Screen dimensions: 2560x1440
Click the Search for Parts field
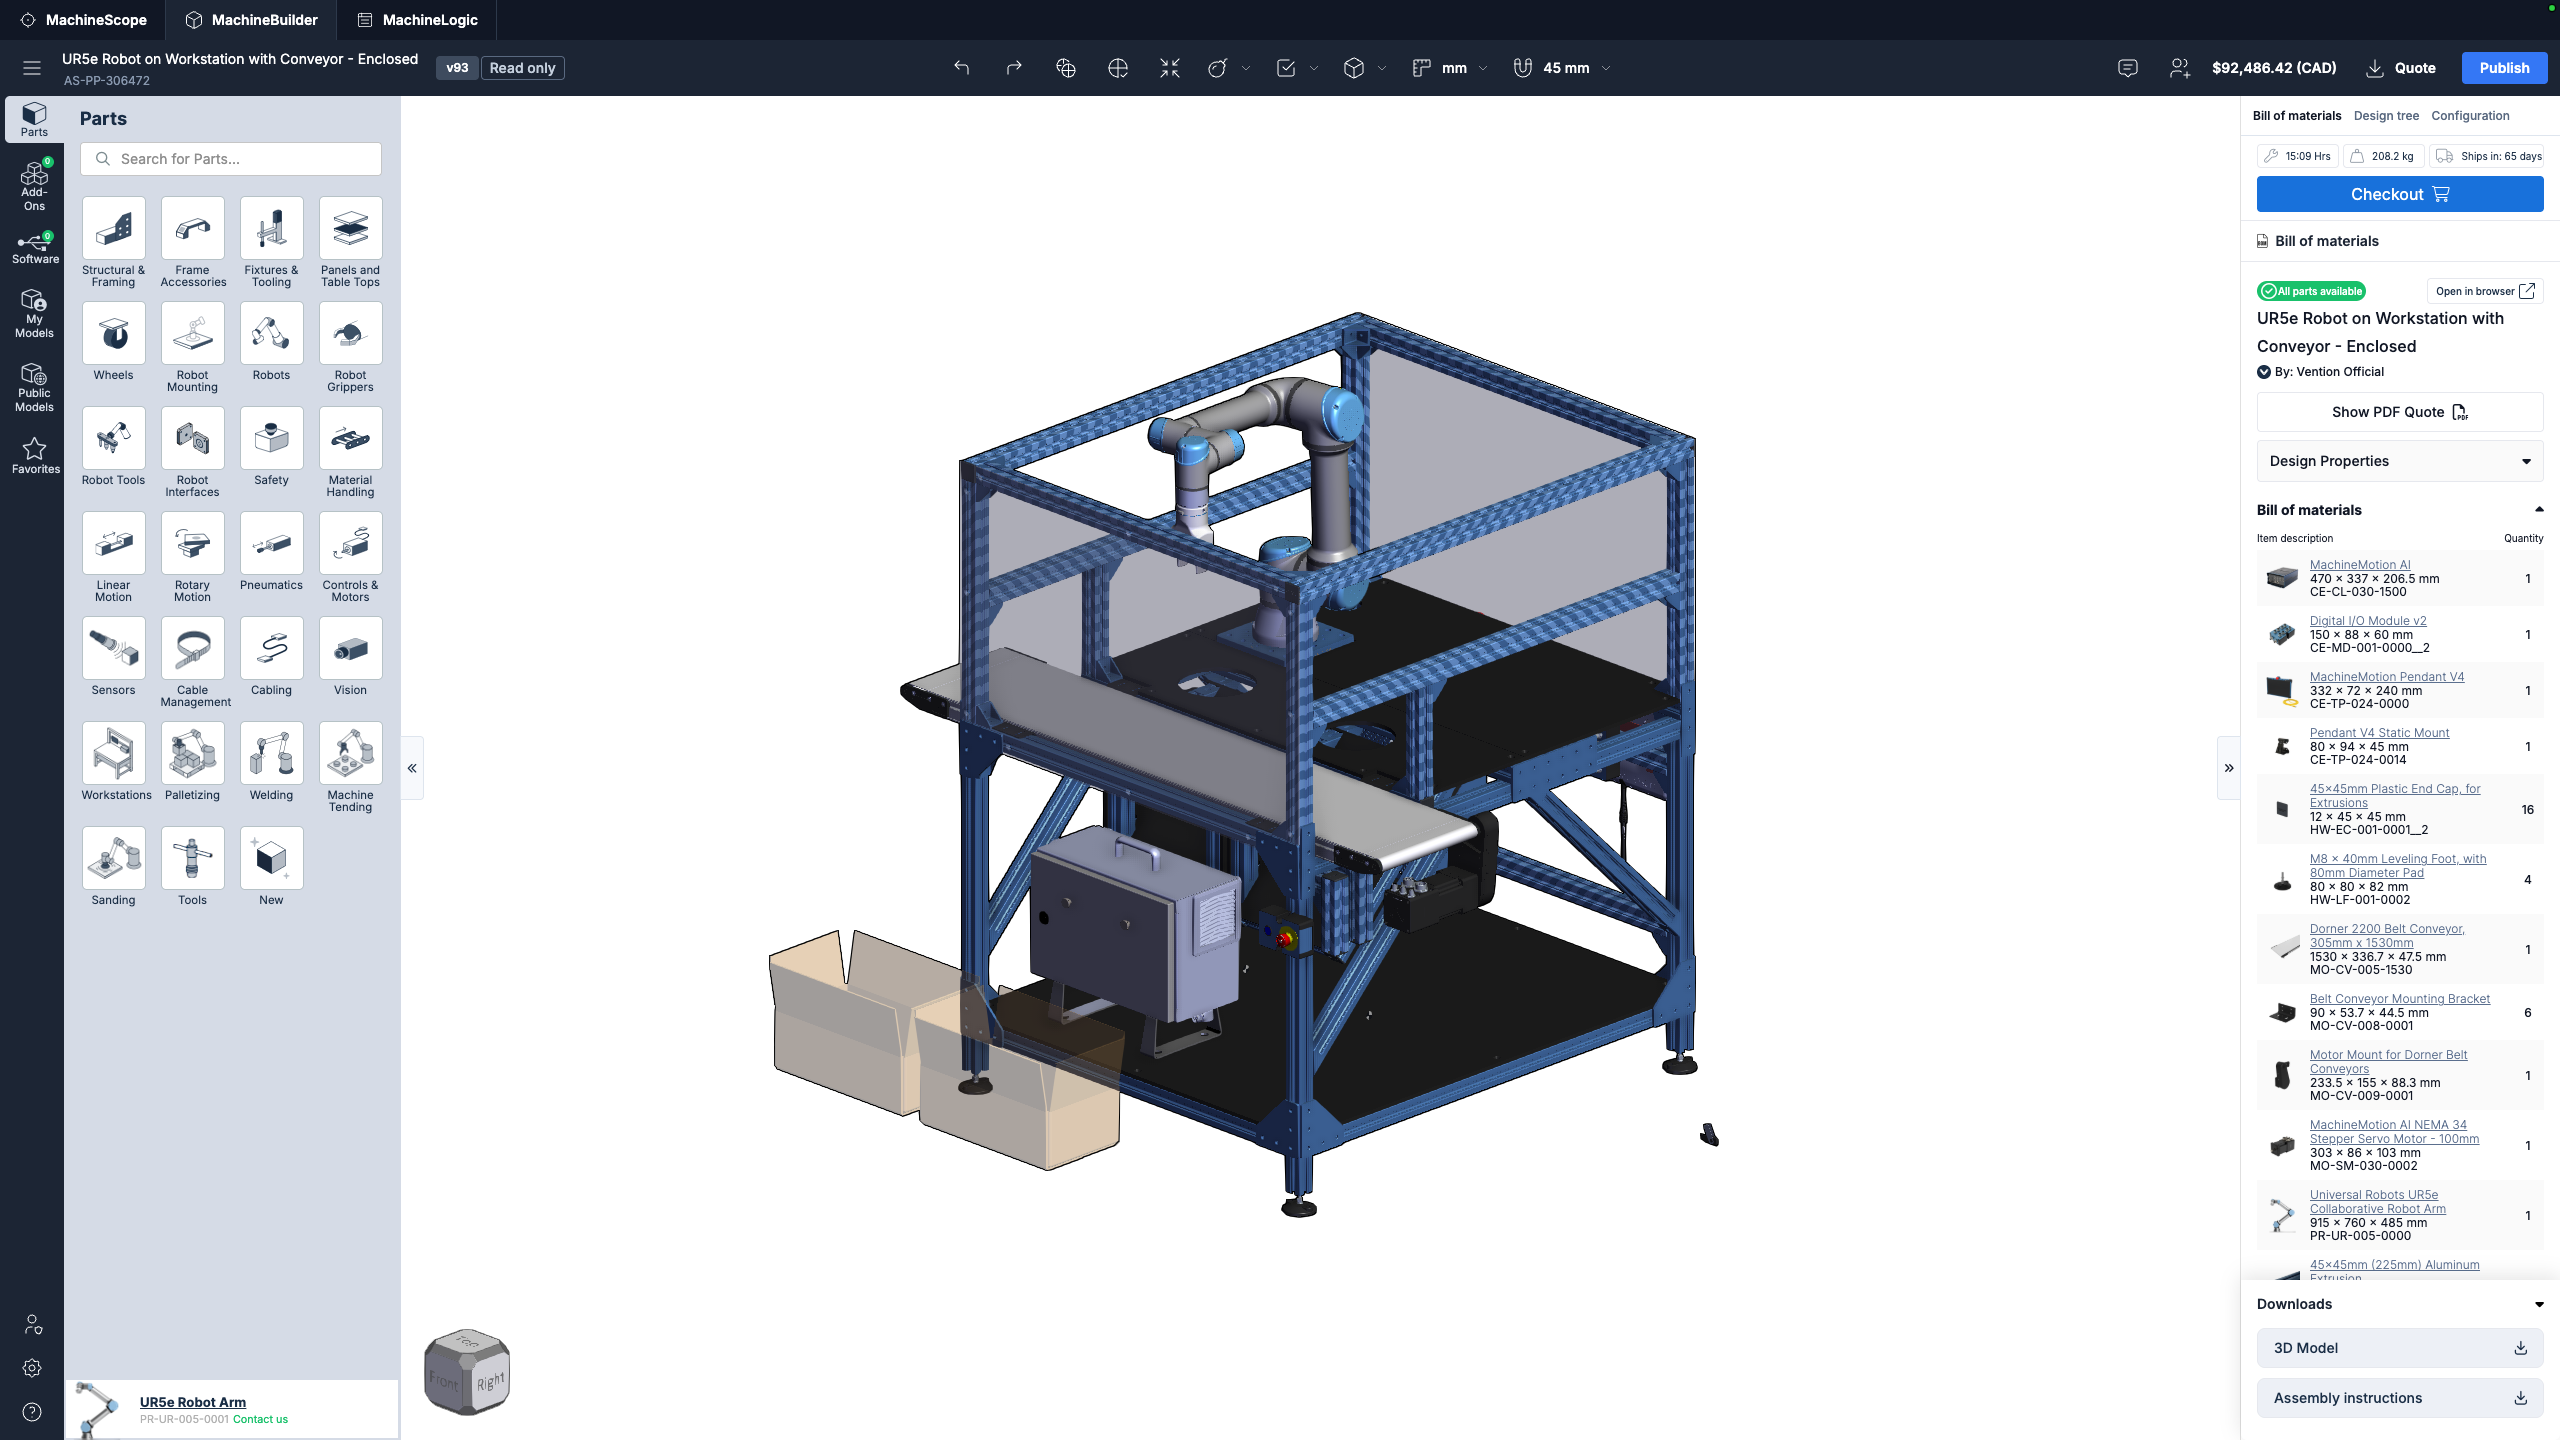[x=231, y=159]
